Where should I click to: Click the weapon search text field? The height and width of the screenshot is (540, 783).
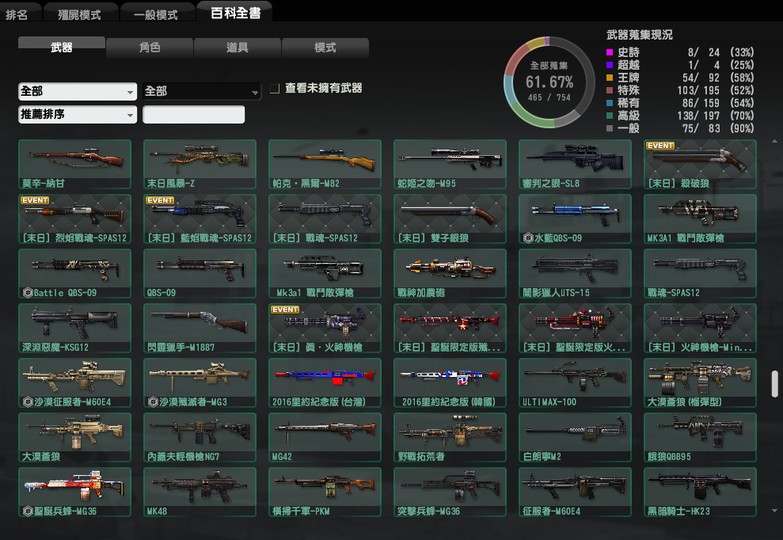pos(194,114)
